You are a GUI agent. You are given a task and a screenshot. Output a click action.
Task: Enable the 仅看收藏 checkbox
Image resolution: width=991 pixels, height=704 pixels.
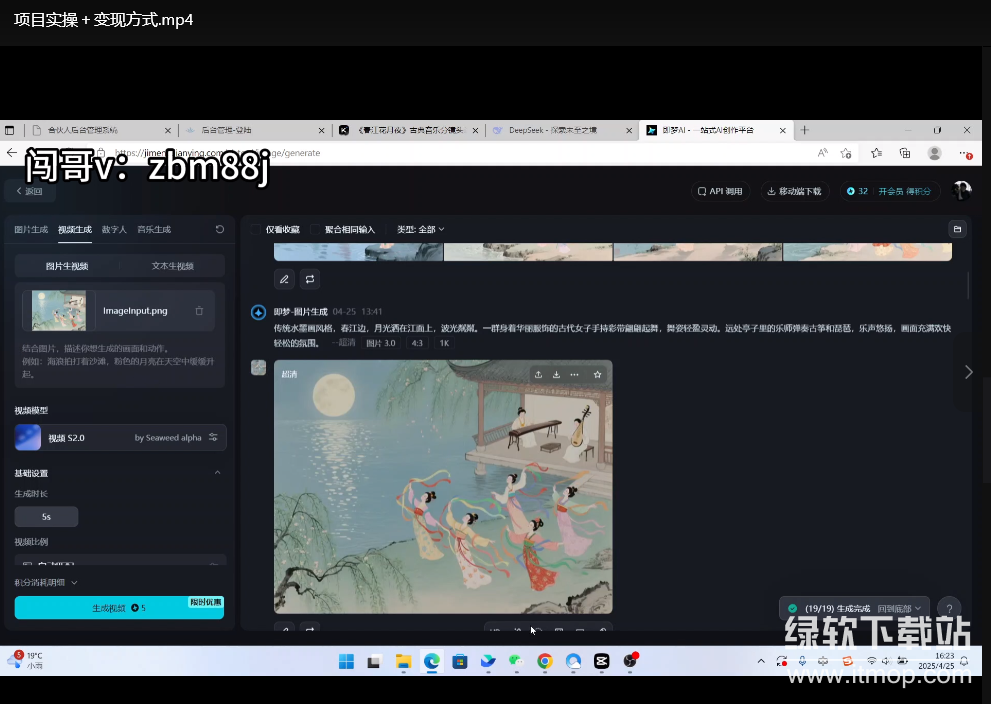pos(256,229)
